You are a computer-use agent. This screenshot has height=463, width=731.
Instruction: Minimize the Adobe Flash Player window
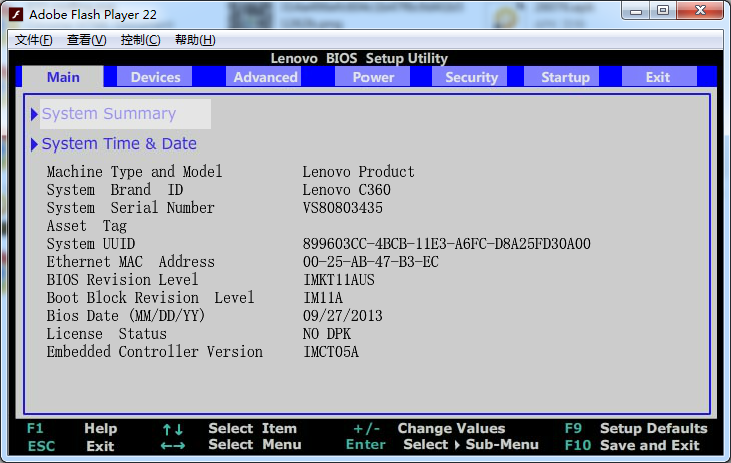pos(636,11)
